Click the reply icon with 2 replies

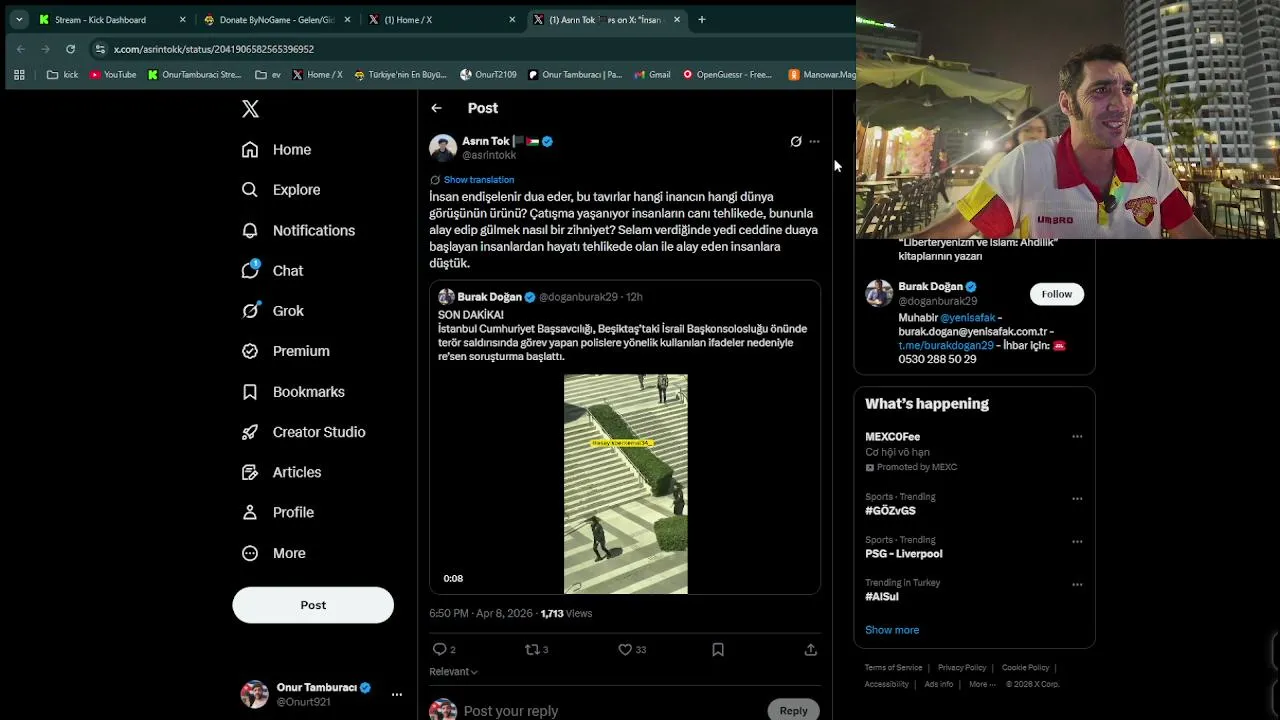coord(443,650)
